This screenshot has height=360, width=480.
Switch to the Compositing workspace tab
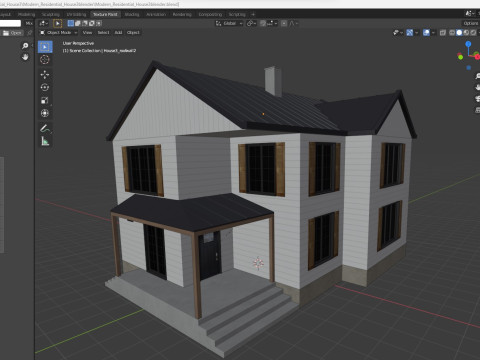210,14
